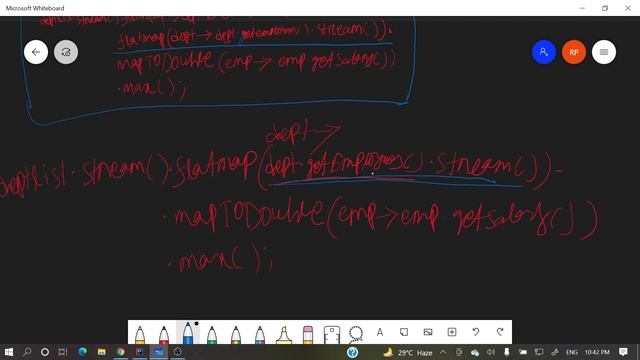Click the Whiteboard taskbar icon
This screenshot has height=360, width=640.
click(159, 352)
